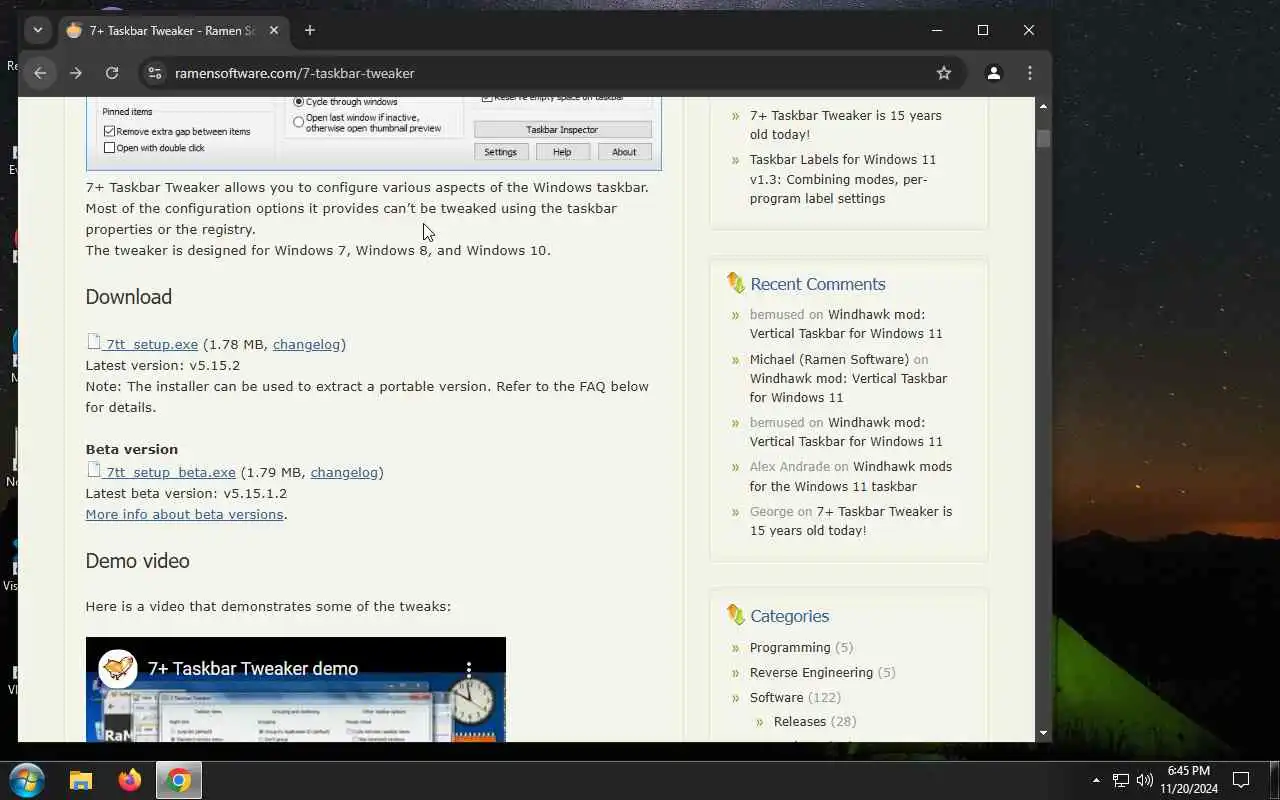Open Taskbar Labels for Windows 11 v1.3 post
The height and width of the screenshot is (800, 1280).
click(x=843, y=179)
